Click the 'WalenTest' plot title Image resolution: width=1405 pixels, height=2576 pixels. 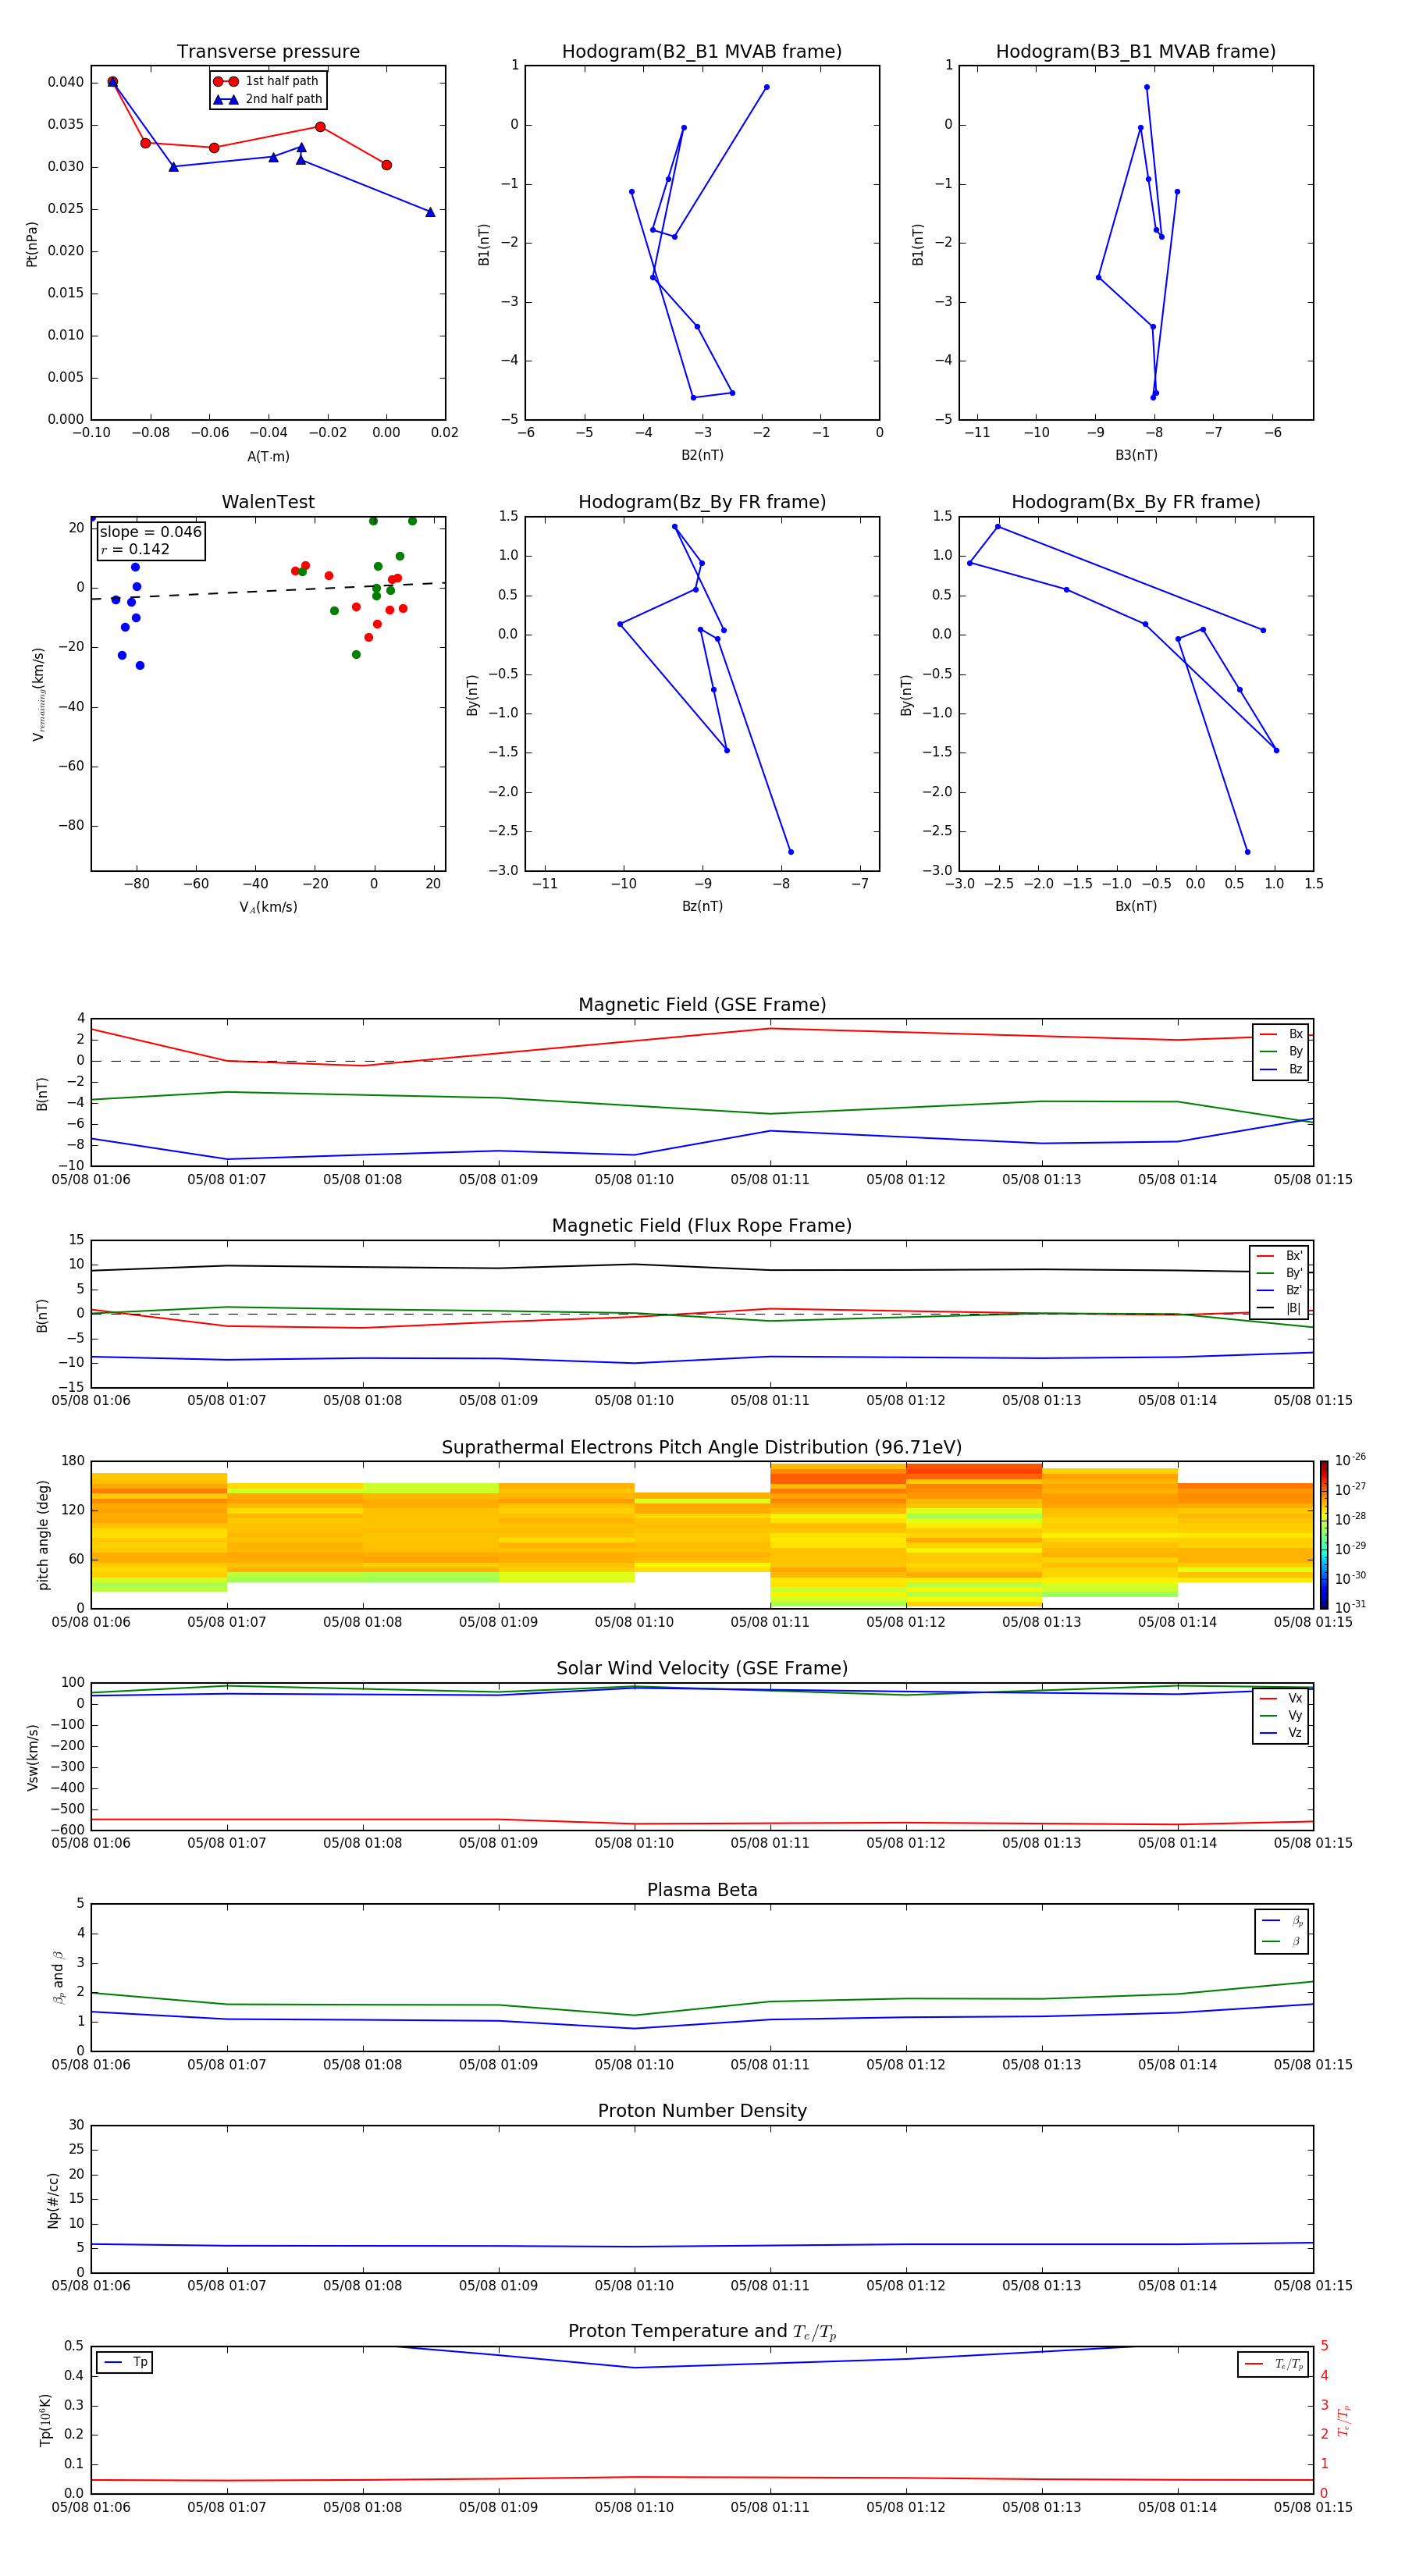click(x=268, y=502)
